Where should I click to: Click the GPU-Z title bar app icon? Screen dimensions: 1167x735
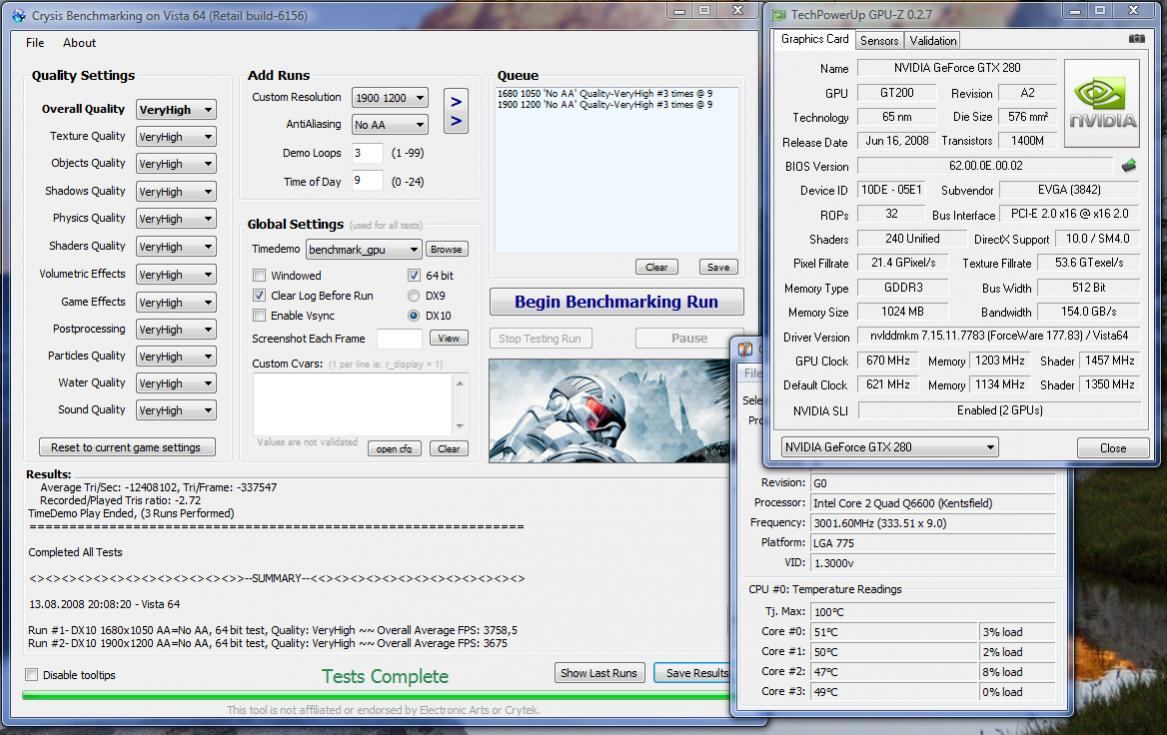tap(778, 14)
